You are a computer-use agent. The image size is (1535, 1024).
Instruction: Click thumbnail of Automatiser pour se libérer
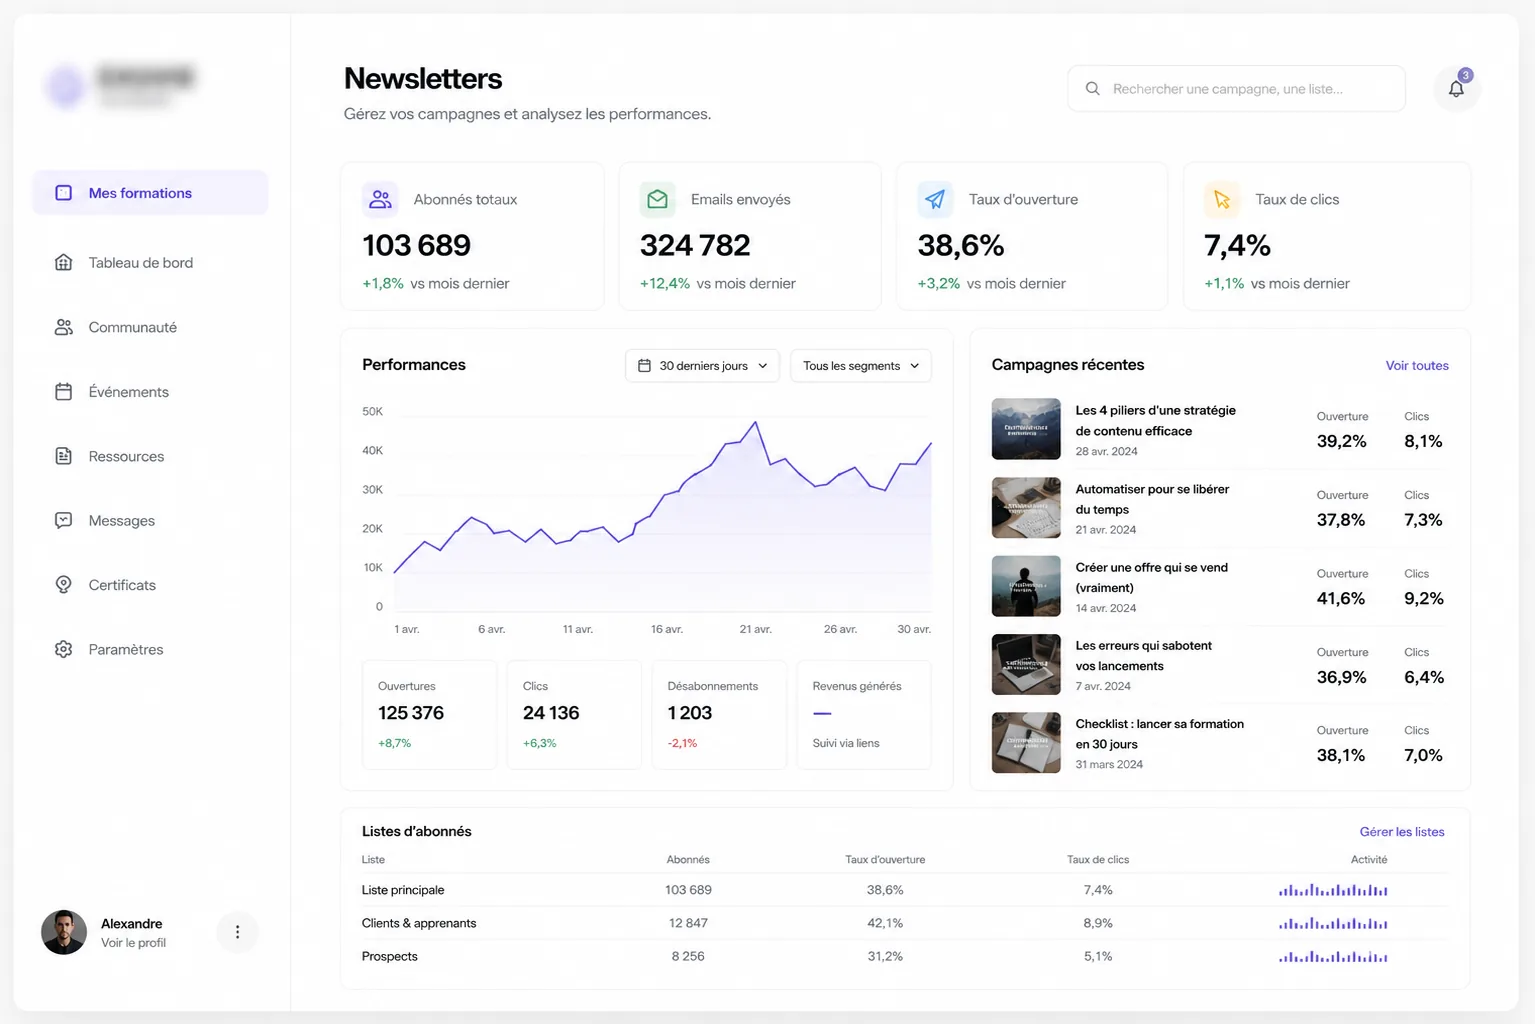(x=1026, y=507)
